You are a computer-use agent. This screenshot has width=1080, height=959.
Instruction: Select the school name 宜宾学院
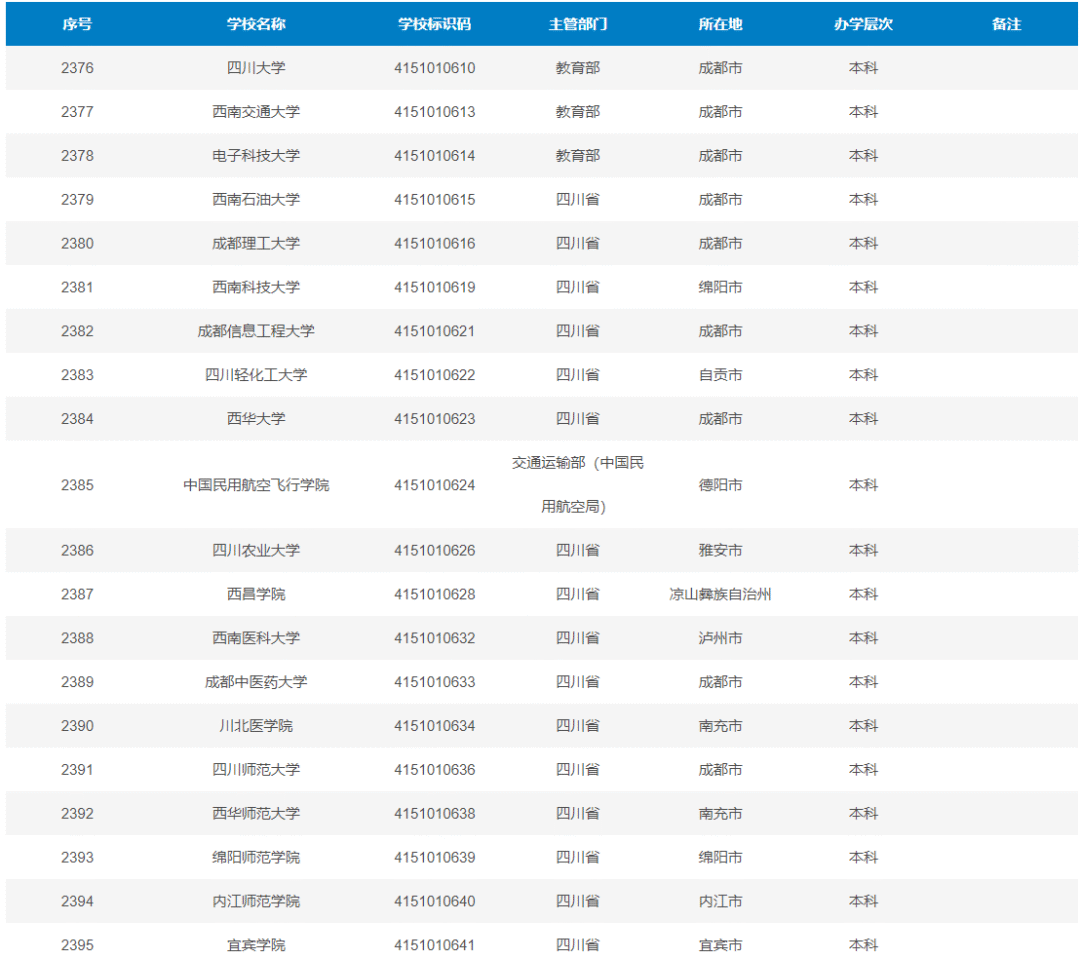coord(256,946)
